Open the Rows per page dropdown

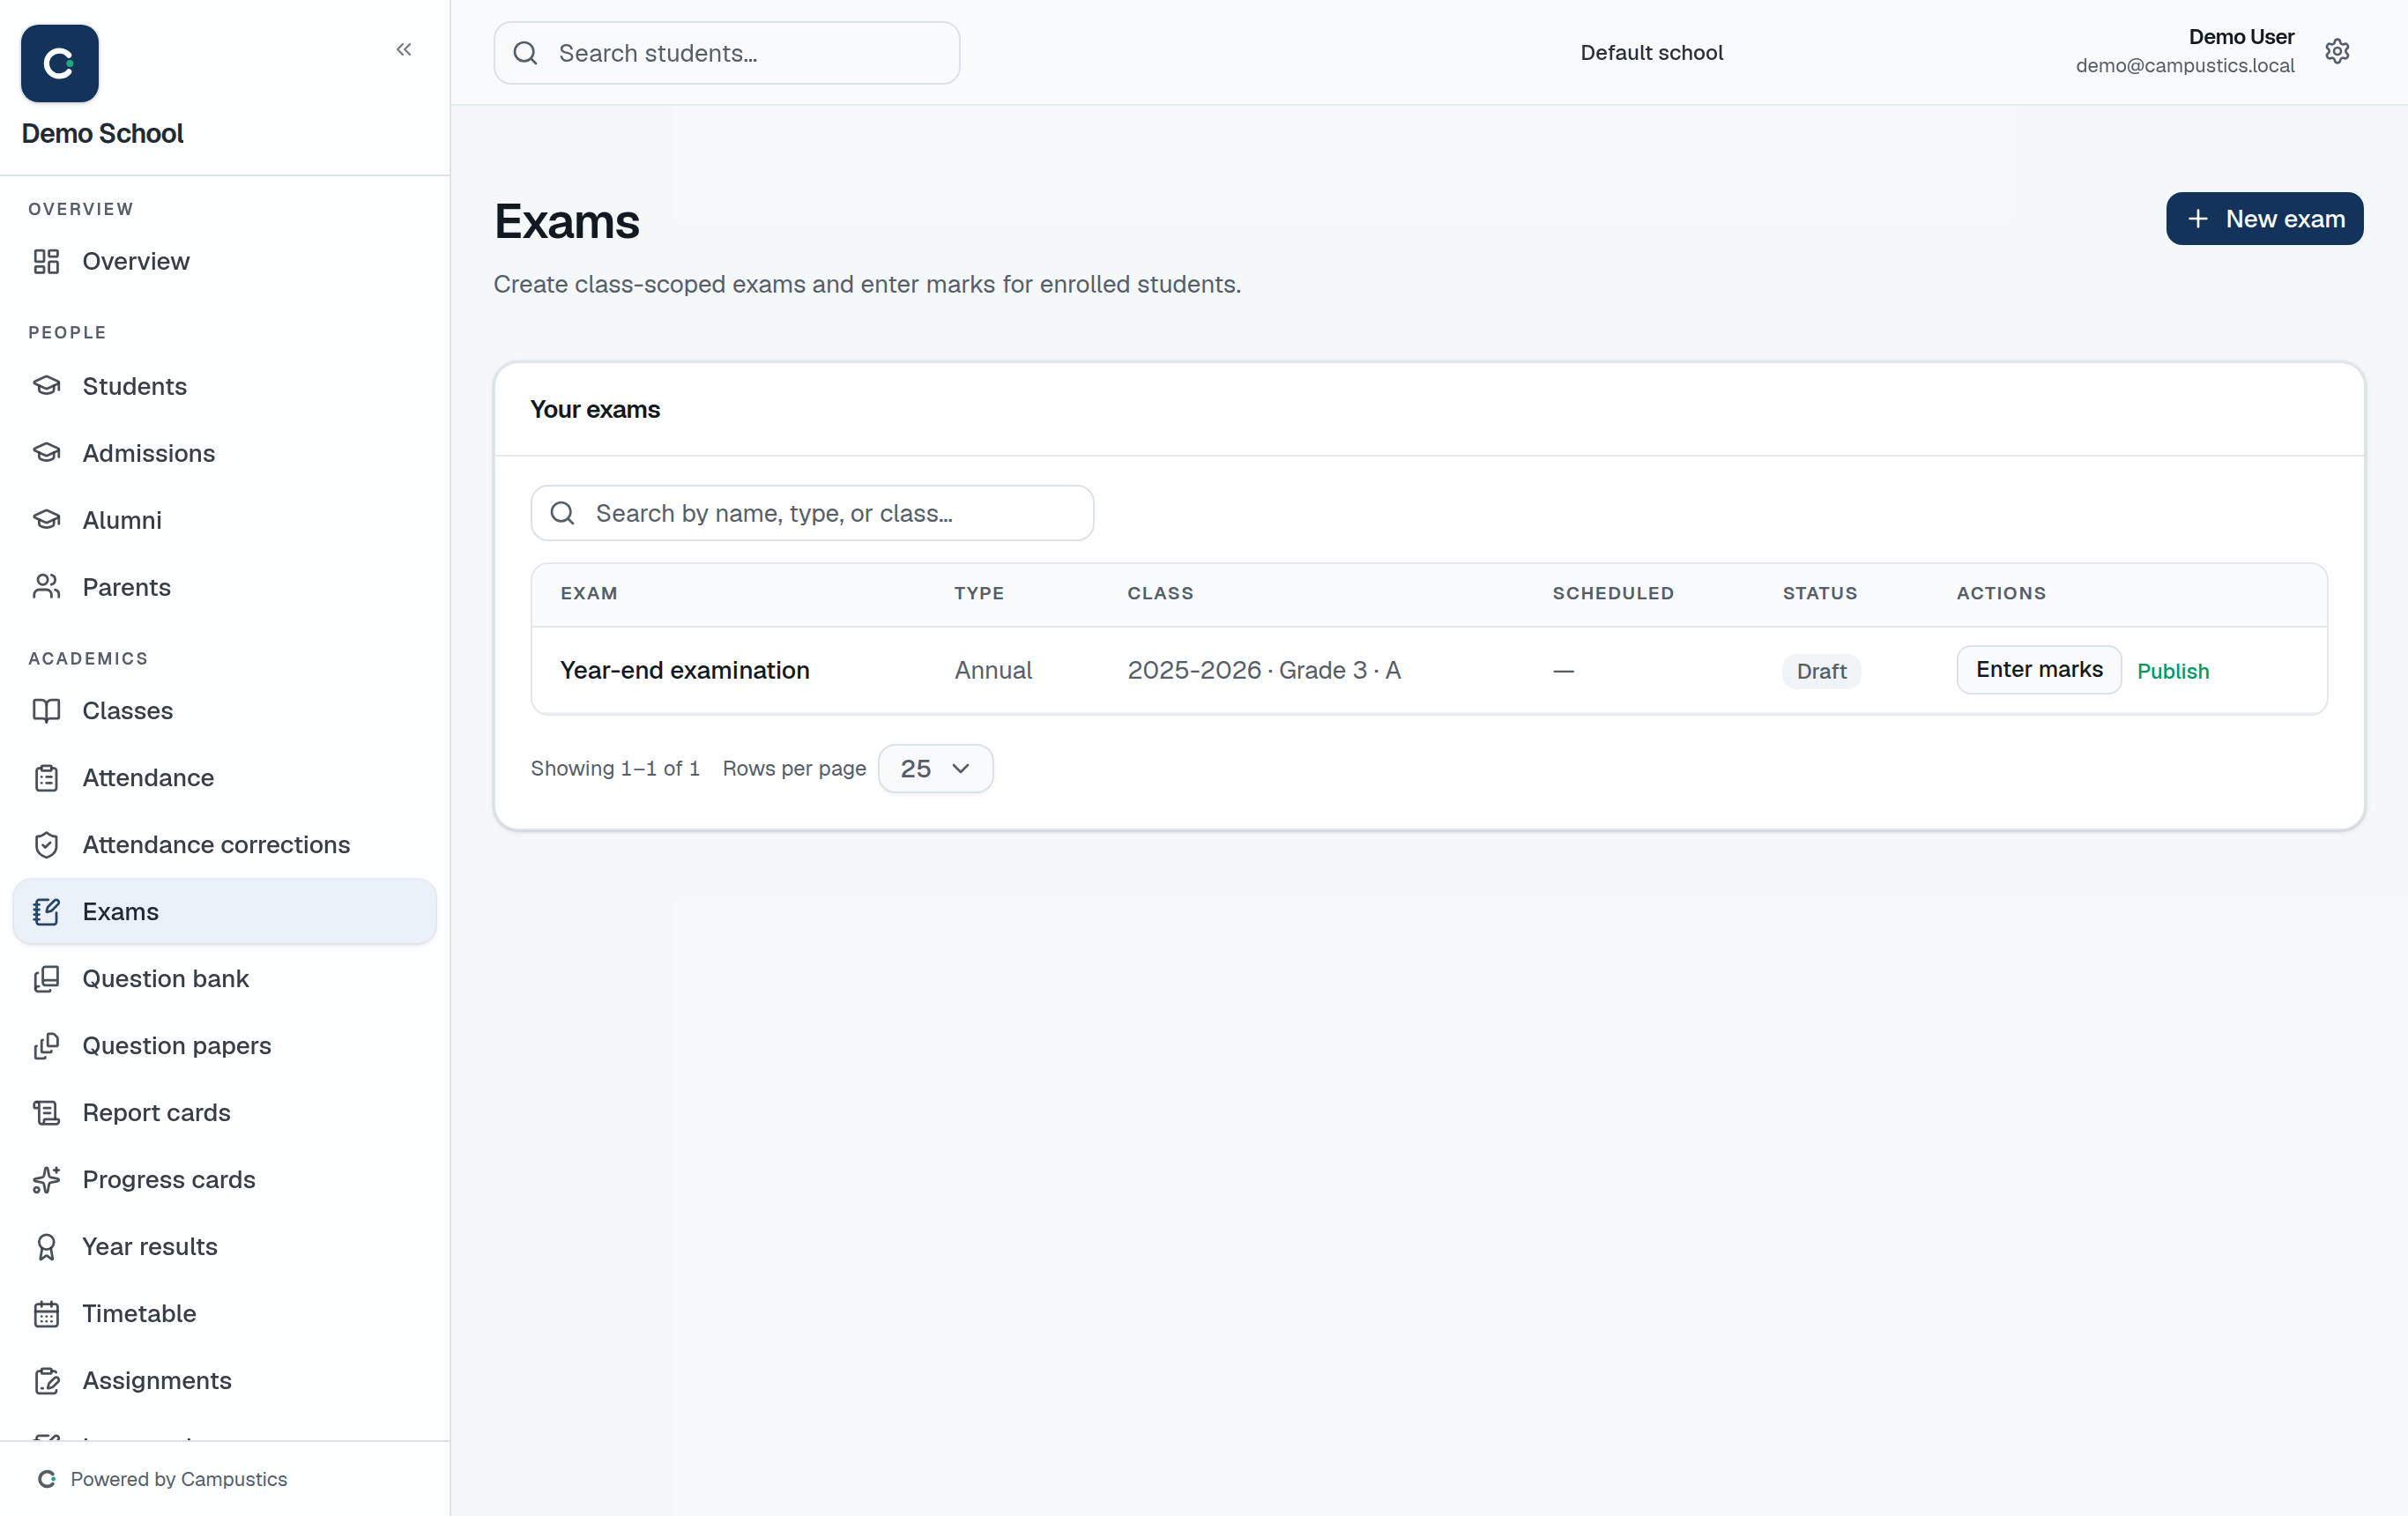935,768
